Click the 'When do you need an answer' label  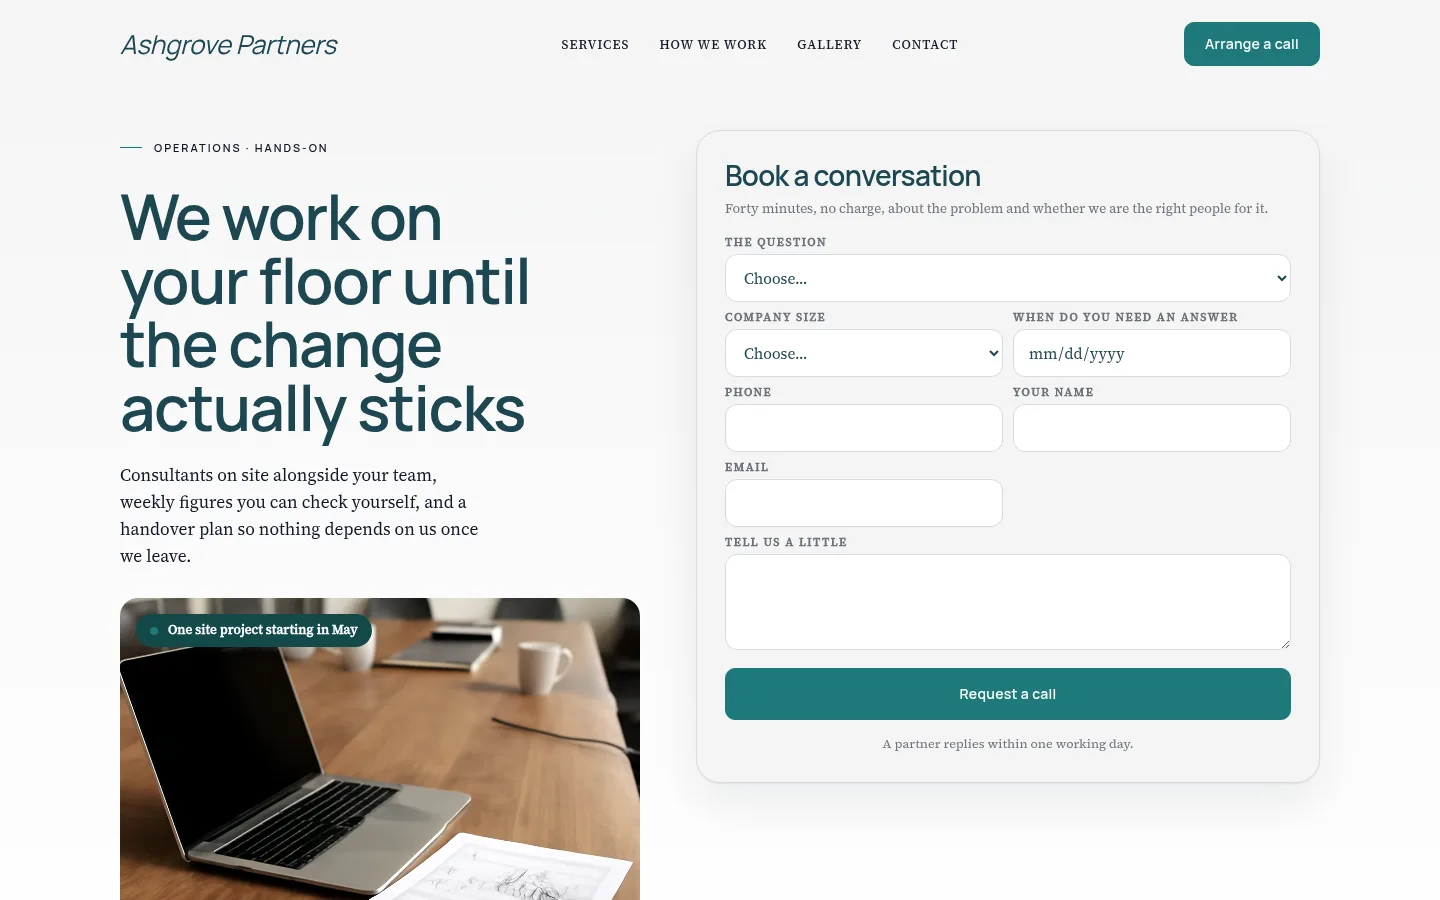(1125, 317)
